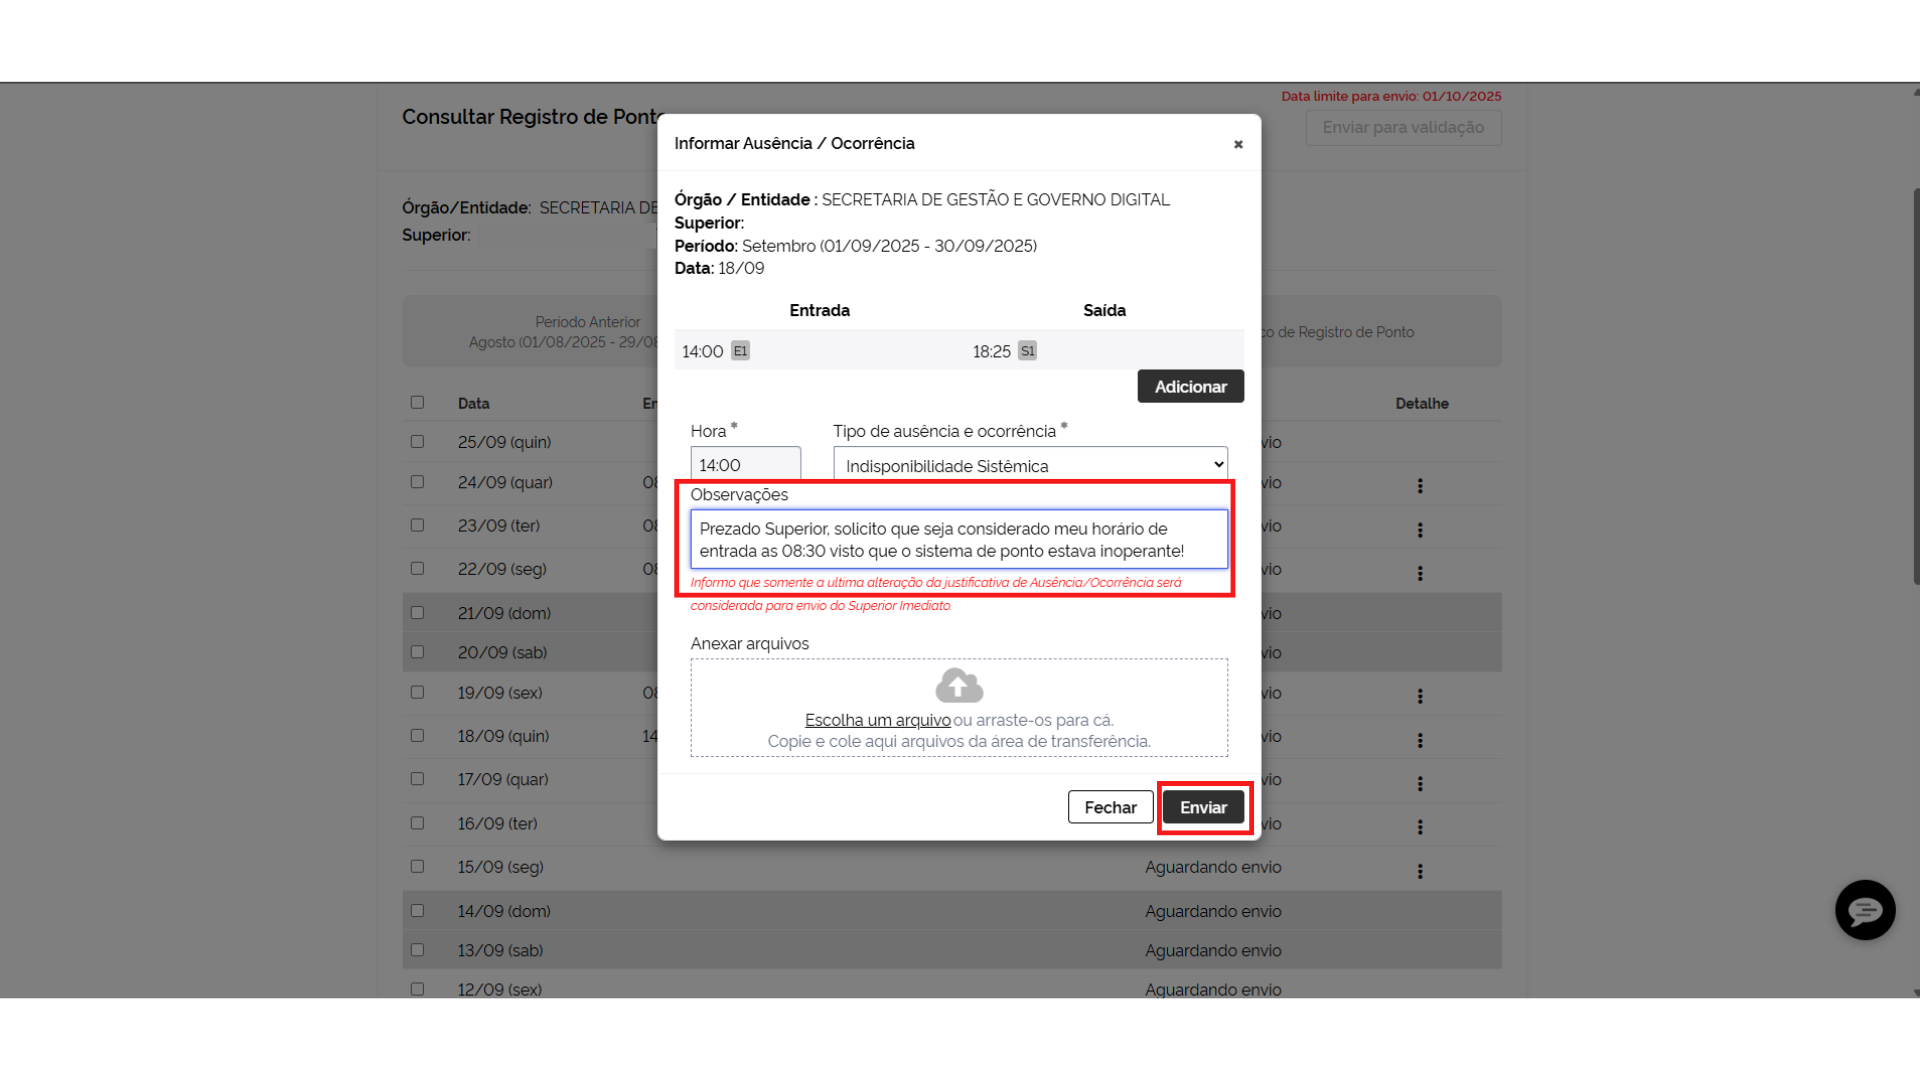Open three-dot menu for 15/09 row
This screenshot has height=1080, width=1920.
[x=1419, y=871]
